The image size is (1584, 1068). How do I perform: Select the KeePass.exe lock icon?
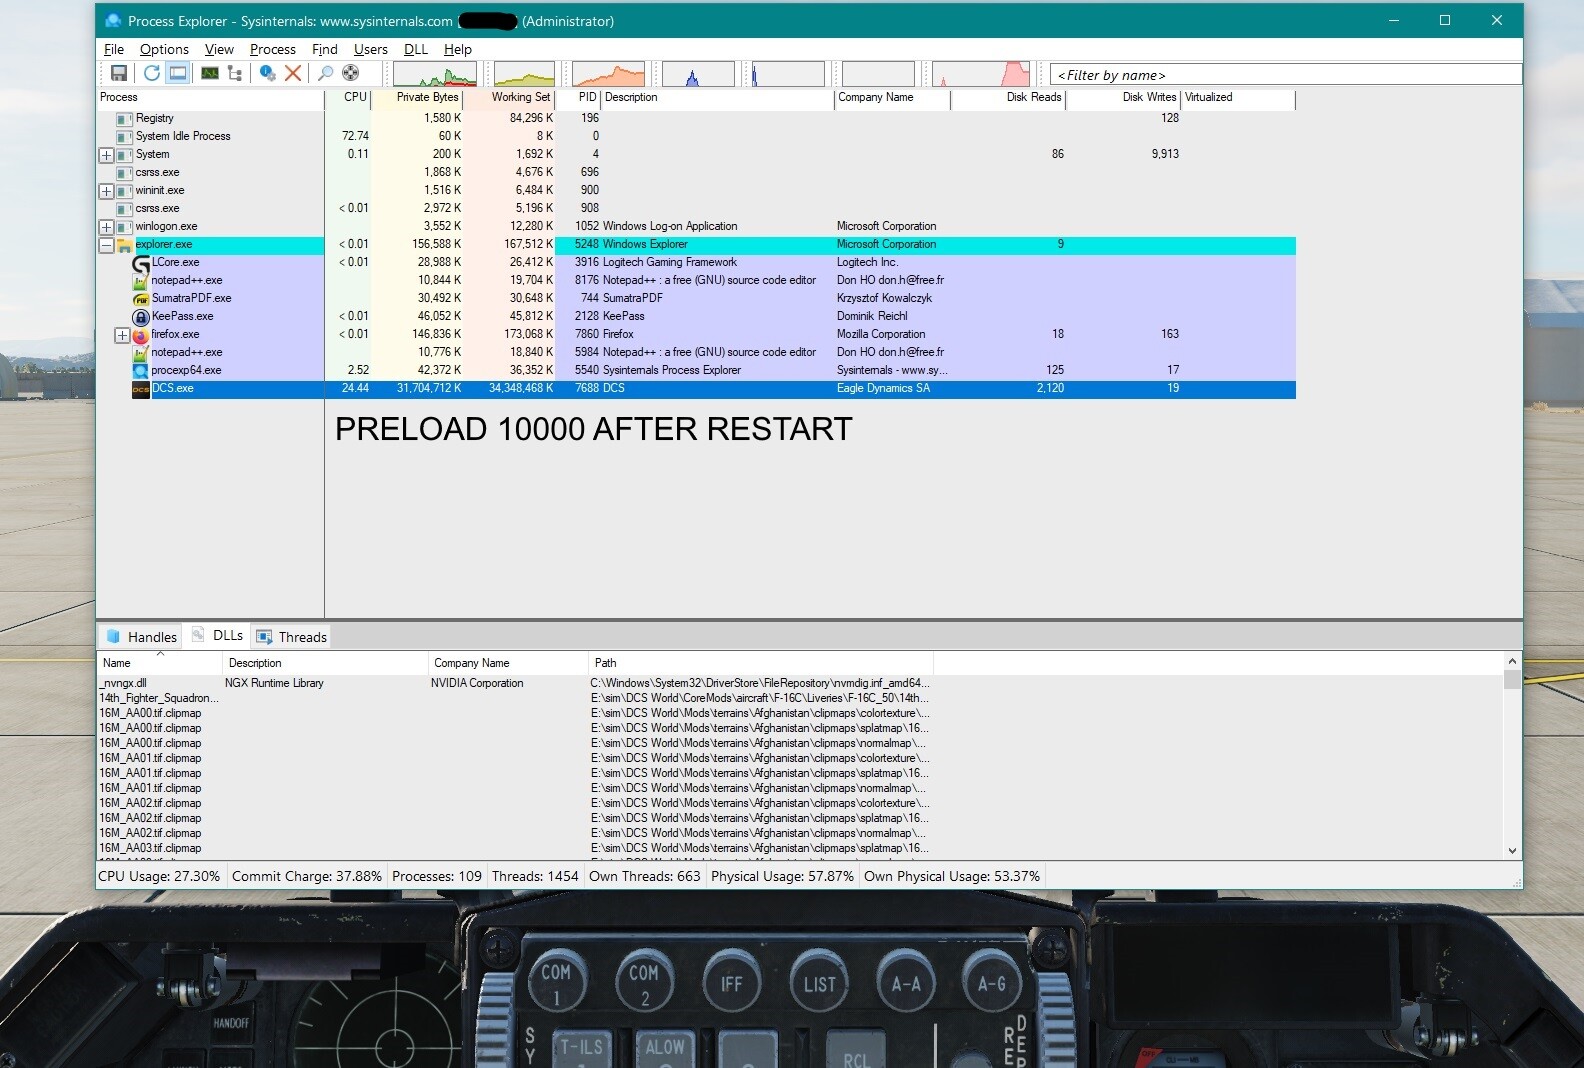tap(141, 317)
